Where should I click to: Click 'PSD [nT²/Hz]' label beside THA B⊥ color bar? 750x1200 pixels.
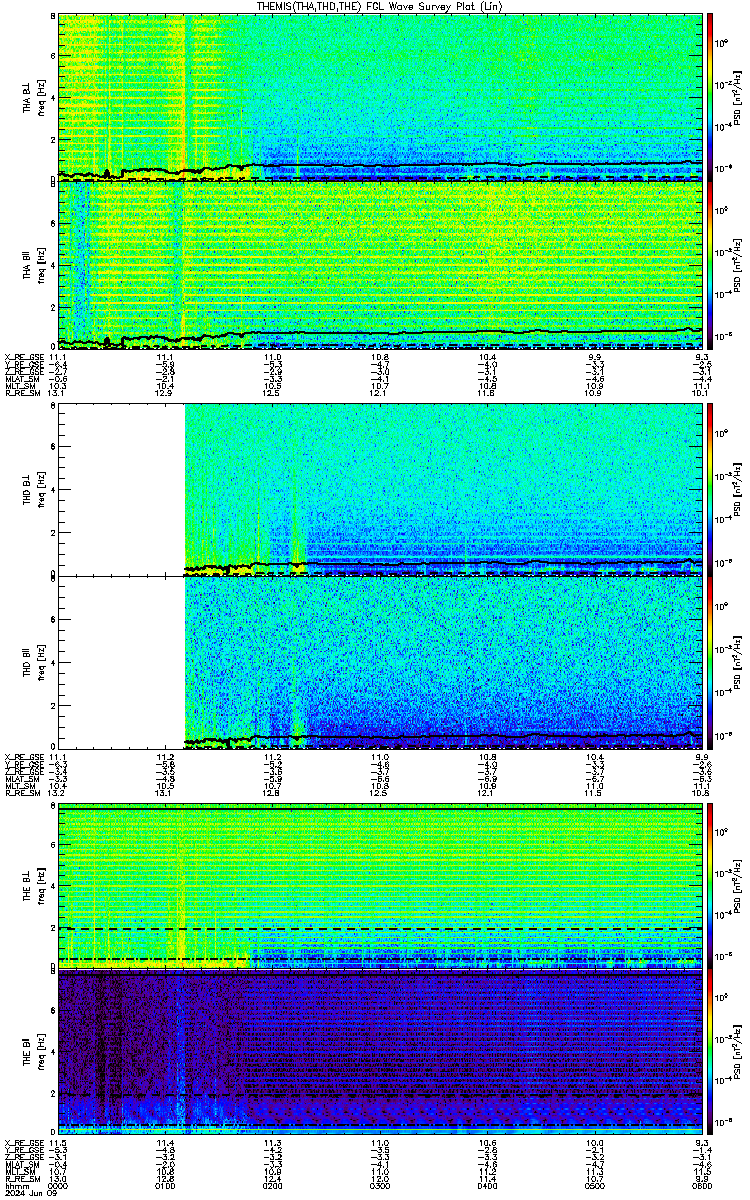pyautogui.click(x=735, y=97)
